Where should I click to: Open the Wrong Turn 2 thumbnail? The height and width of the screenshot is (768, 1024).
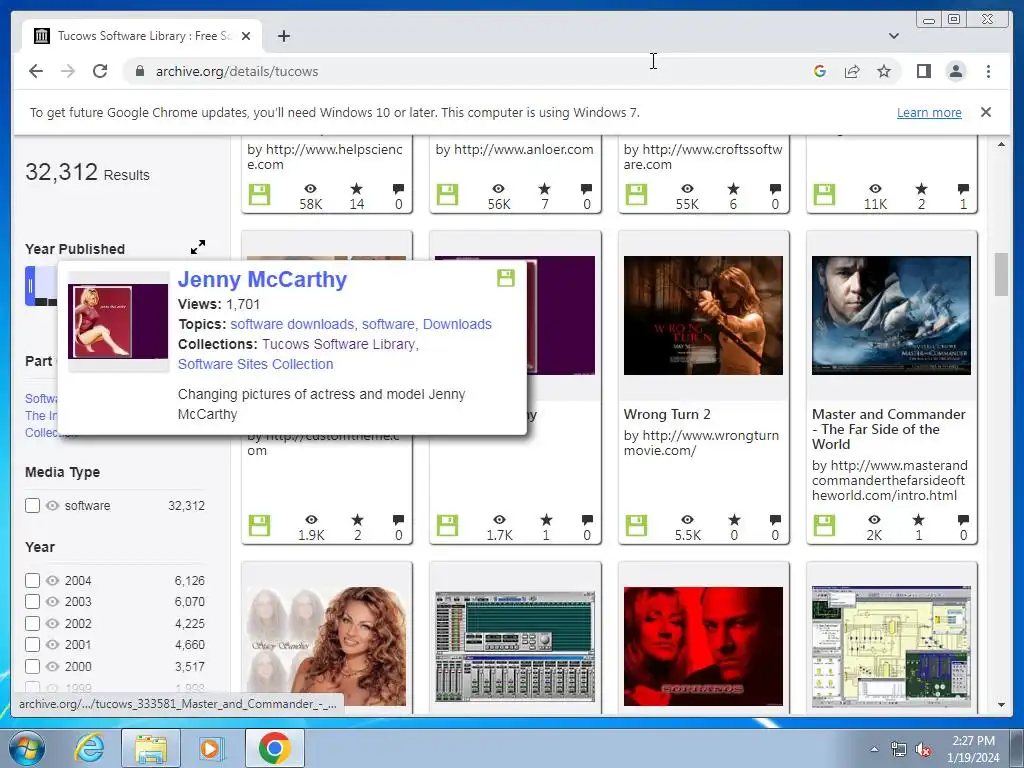tap(703, 315)
